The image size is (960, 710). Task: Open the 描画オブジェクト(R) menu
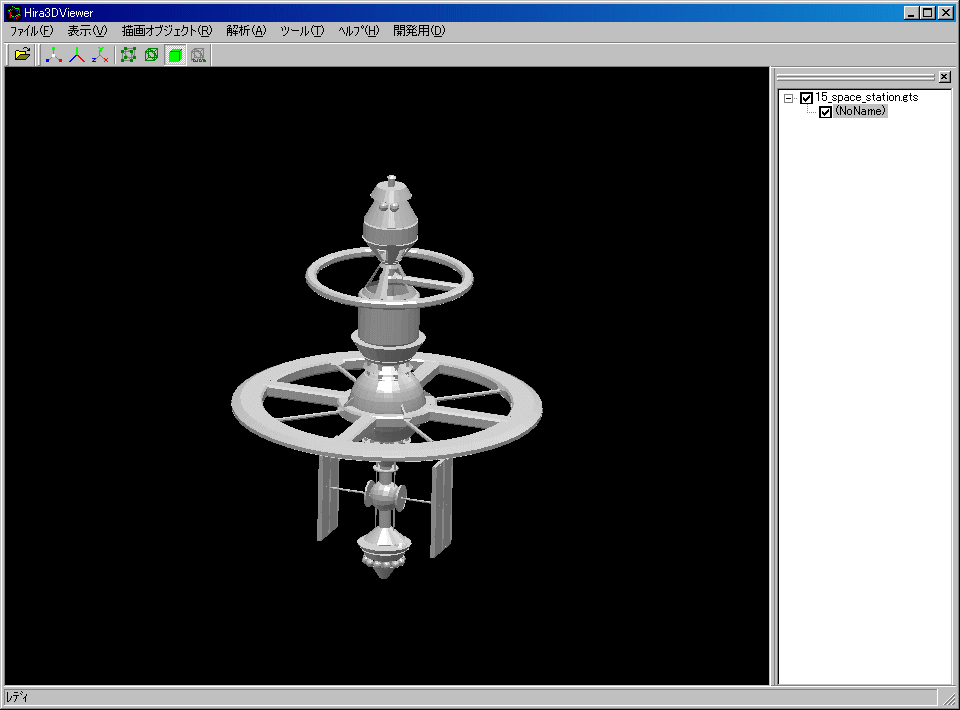(x=167, y=31)
